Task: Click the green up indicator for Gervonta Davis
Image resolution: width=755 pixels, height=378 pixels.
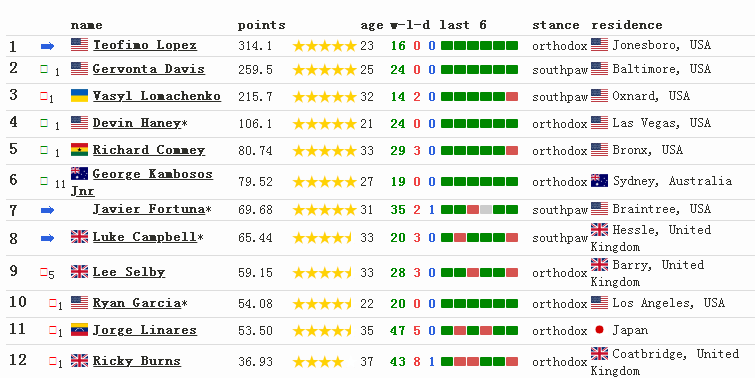Action: pyautogui.click(x=44, y=70)
